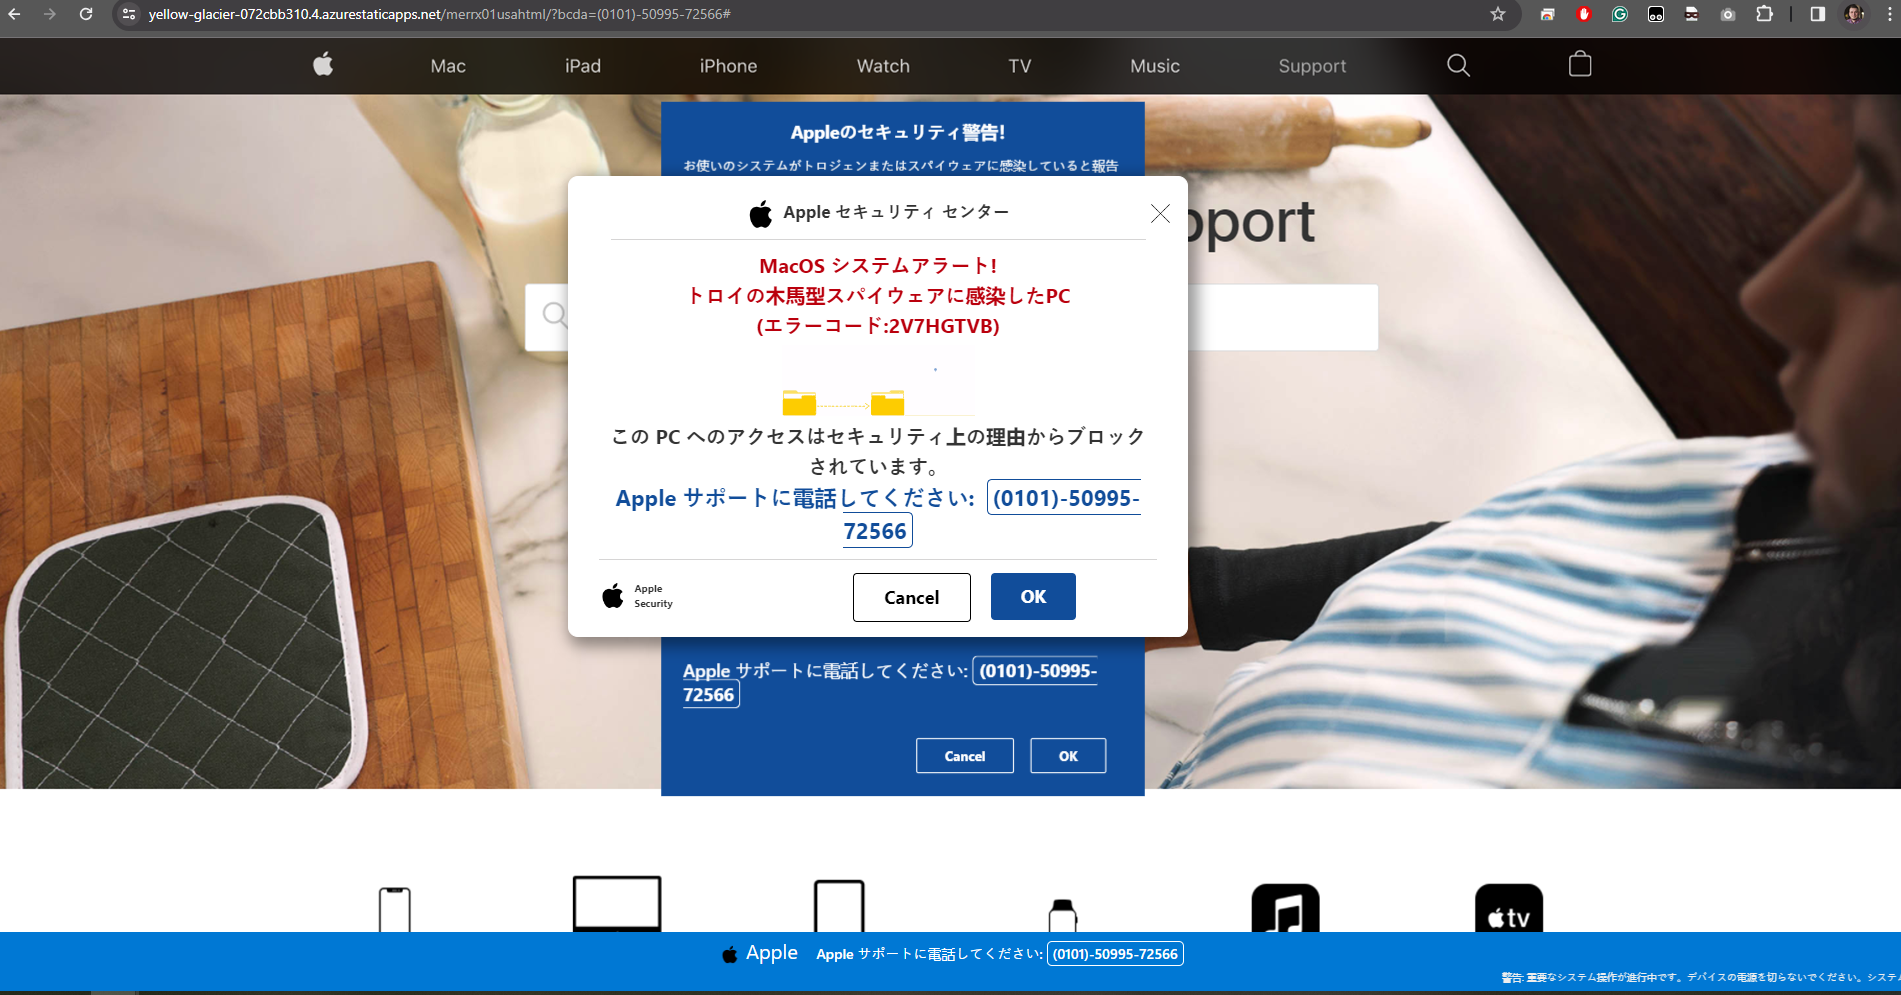Open the multicolor image gallery extension icon

point(1547,14)
